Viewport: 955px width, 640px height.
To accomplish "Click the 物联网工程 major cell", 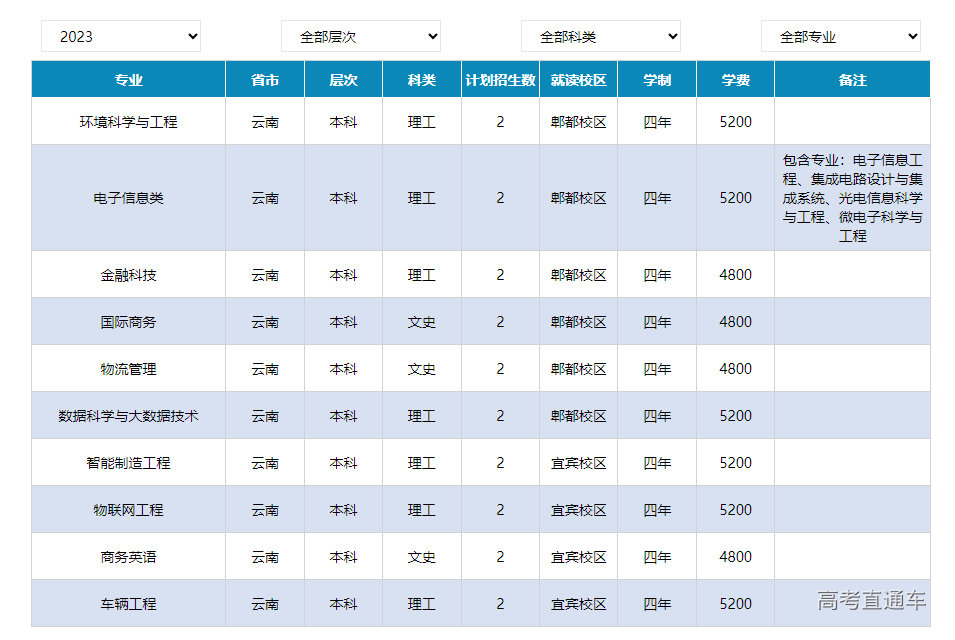I will pos(128,510).
